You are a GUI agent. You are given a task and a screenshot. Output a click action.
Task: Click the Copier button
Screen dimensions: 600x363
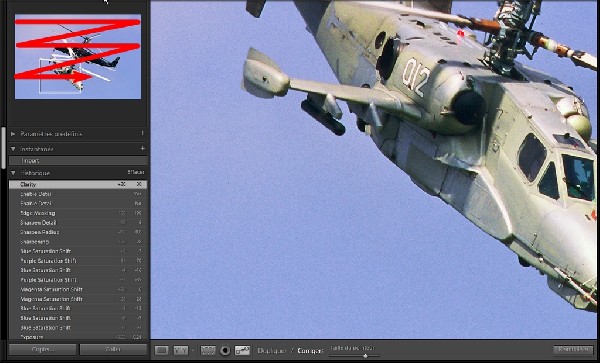(42, 349)
